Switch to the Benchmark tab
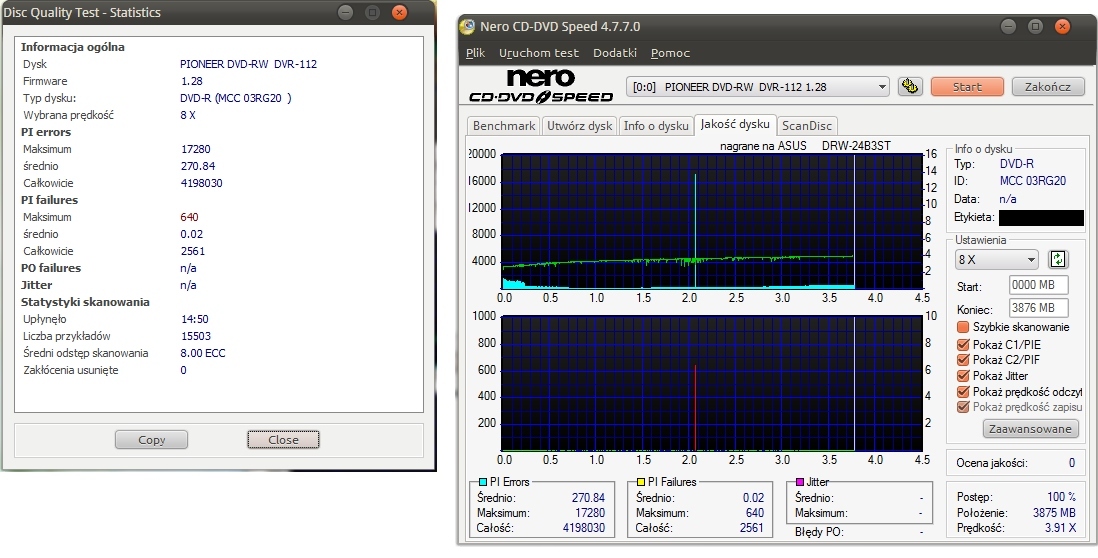Screen dimensions: 1098x558 (503, 126)
